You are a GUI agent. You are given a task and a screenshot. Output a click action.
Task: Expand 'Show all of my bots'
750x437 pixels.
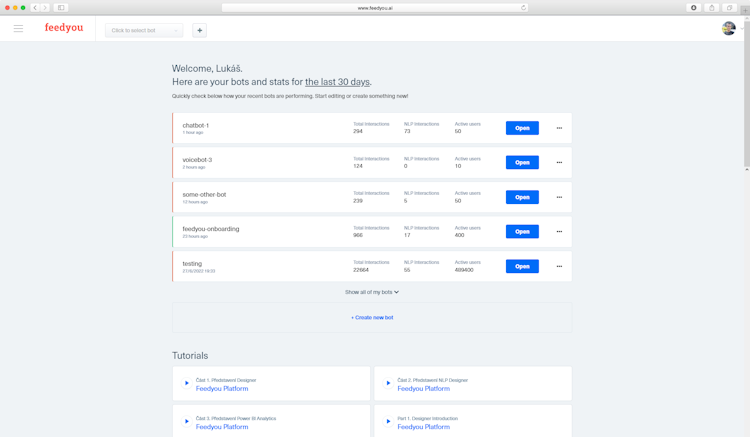[372, 292]
